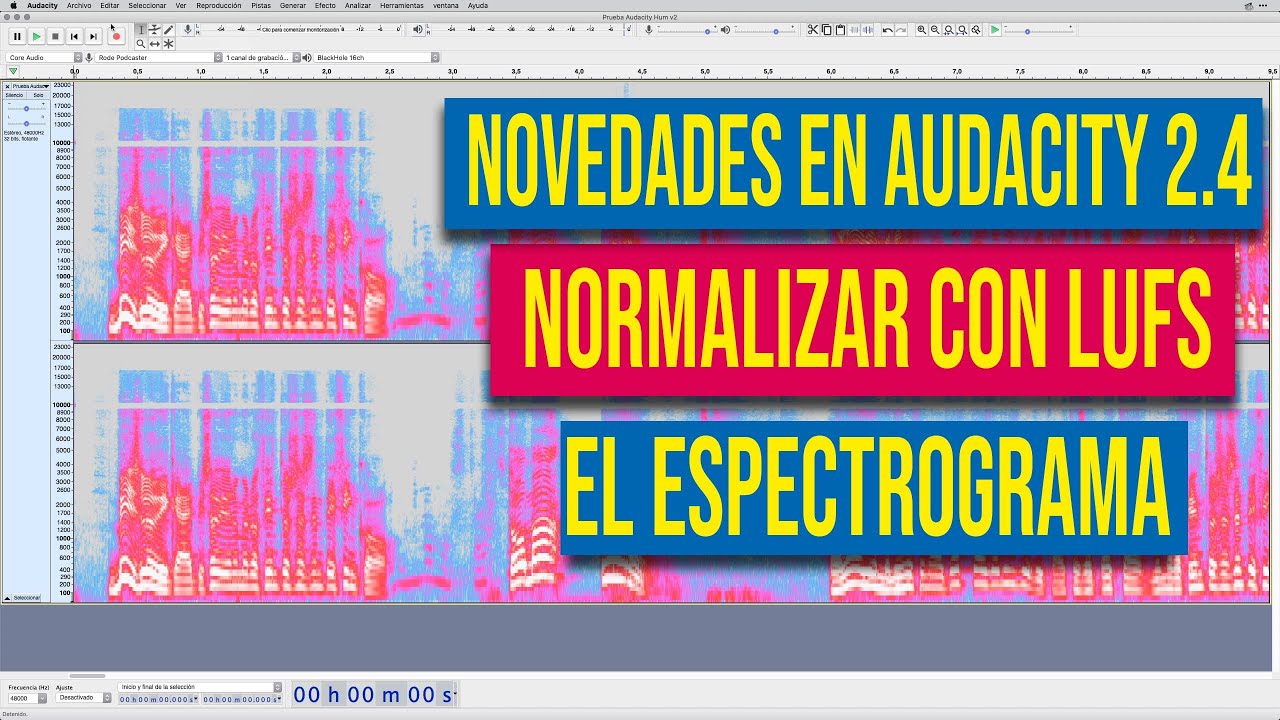
Task: Open the Editar menu
Action: pyautogui.click(x=110, y=5)
